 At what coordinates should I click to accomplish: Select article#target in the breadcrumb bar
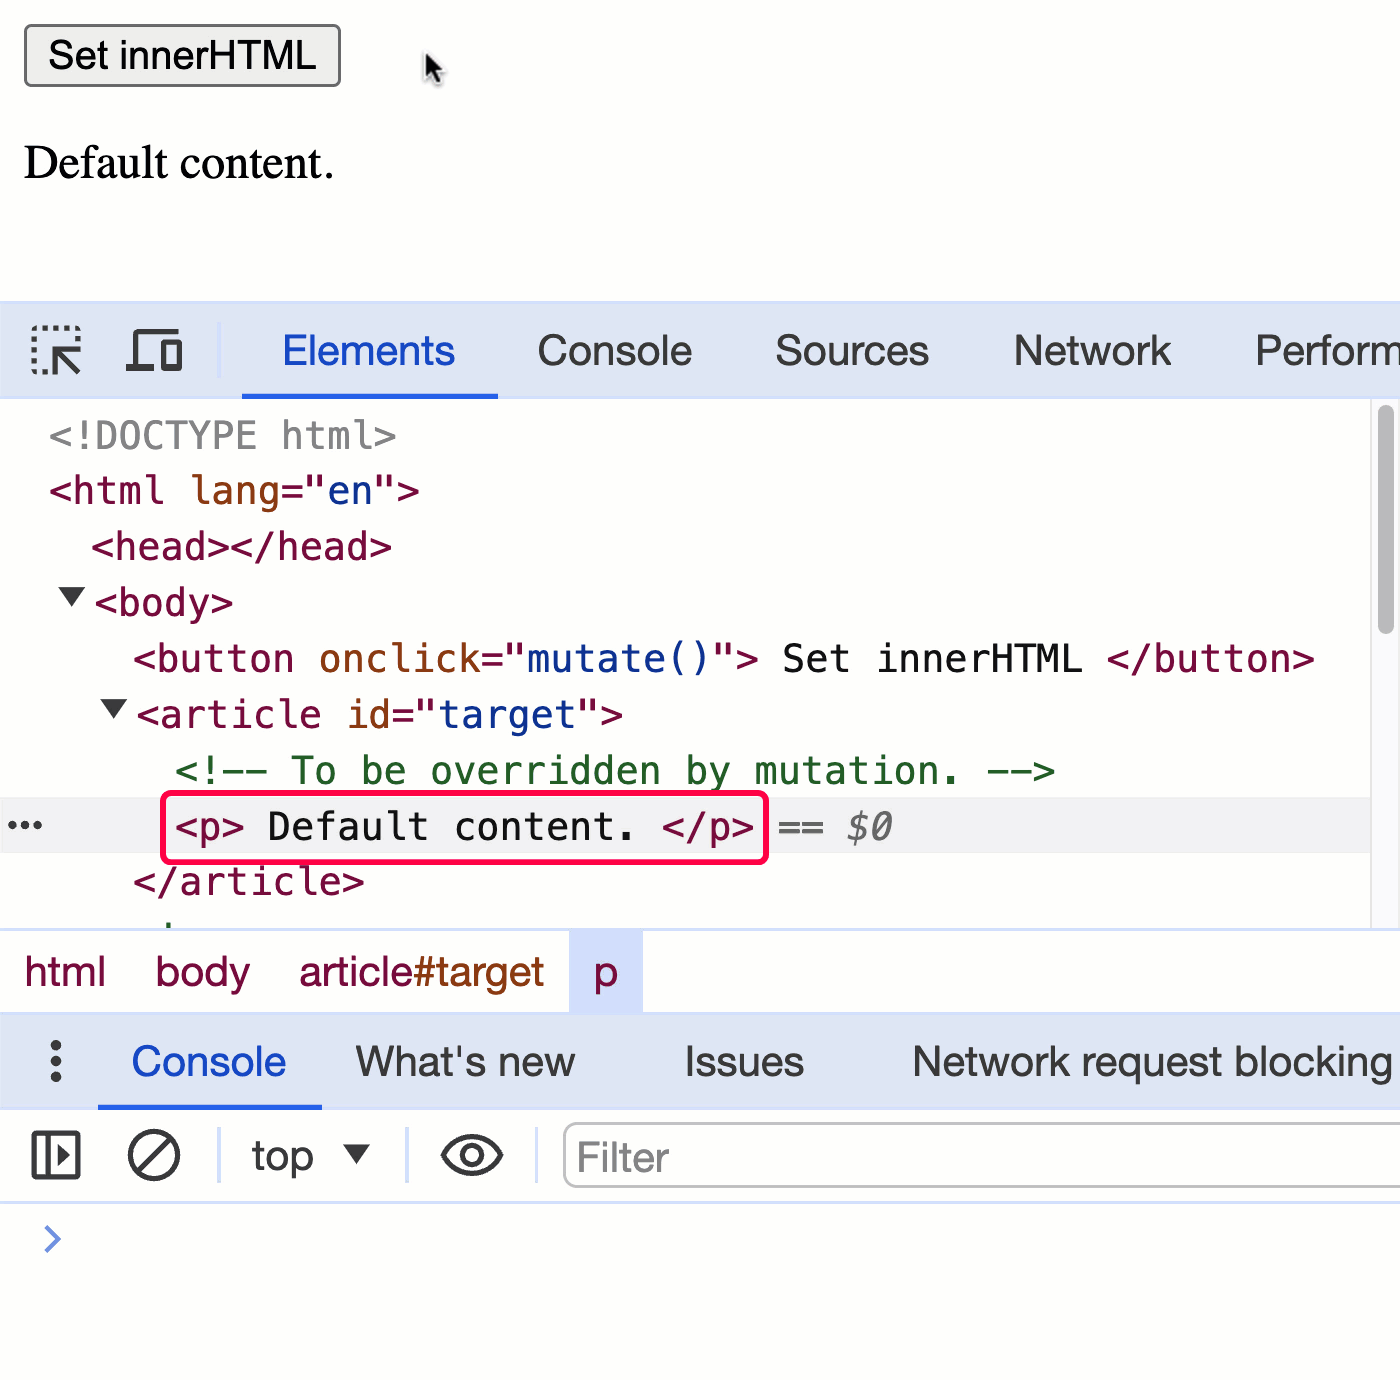[421, 971]
